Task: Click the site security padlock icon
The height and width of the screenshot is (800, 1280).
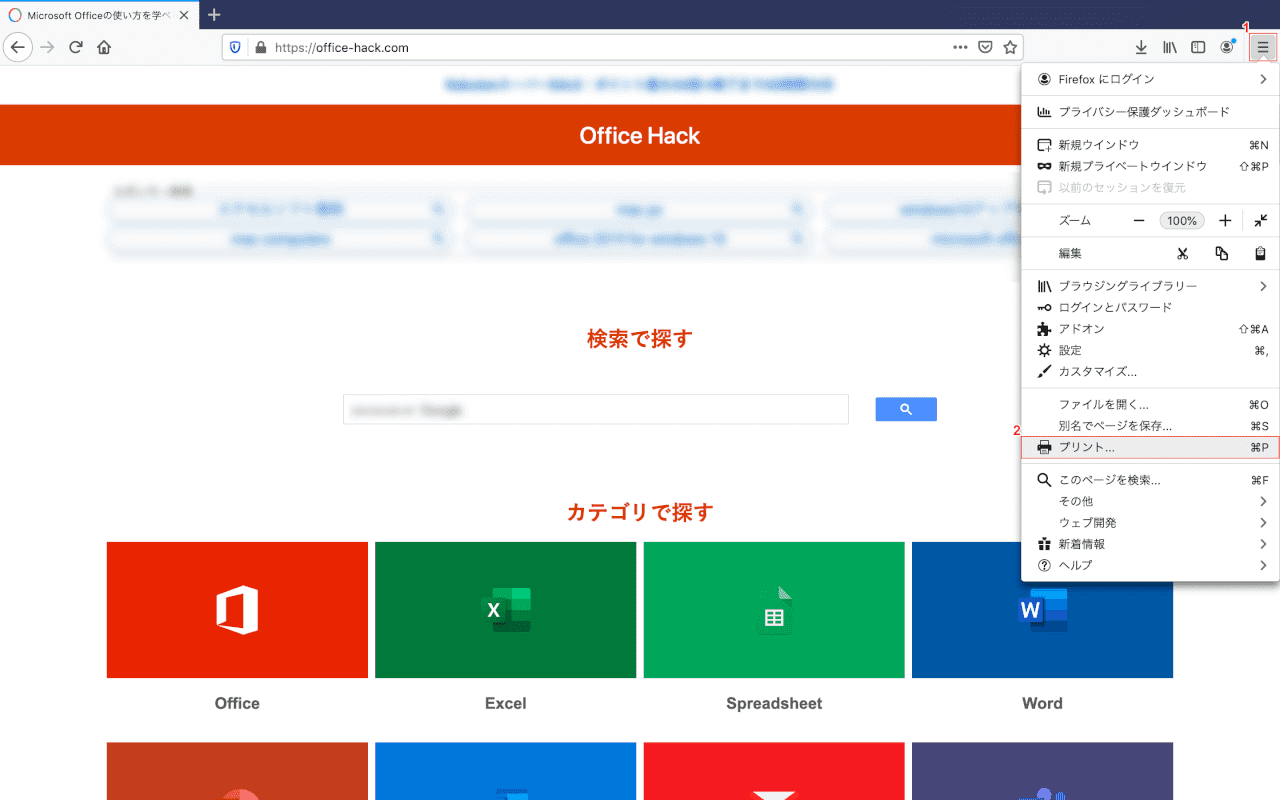Action: click(x=261, y=47)
